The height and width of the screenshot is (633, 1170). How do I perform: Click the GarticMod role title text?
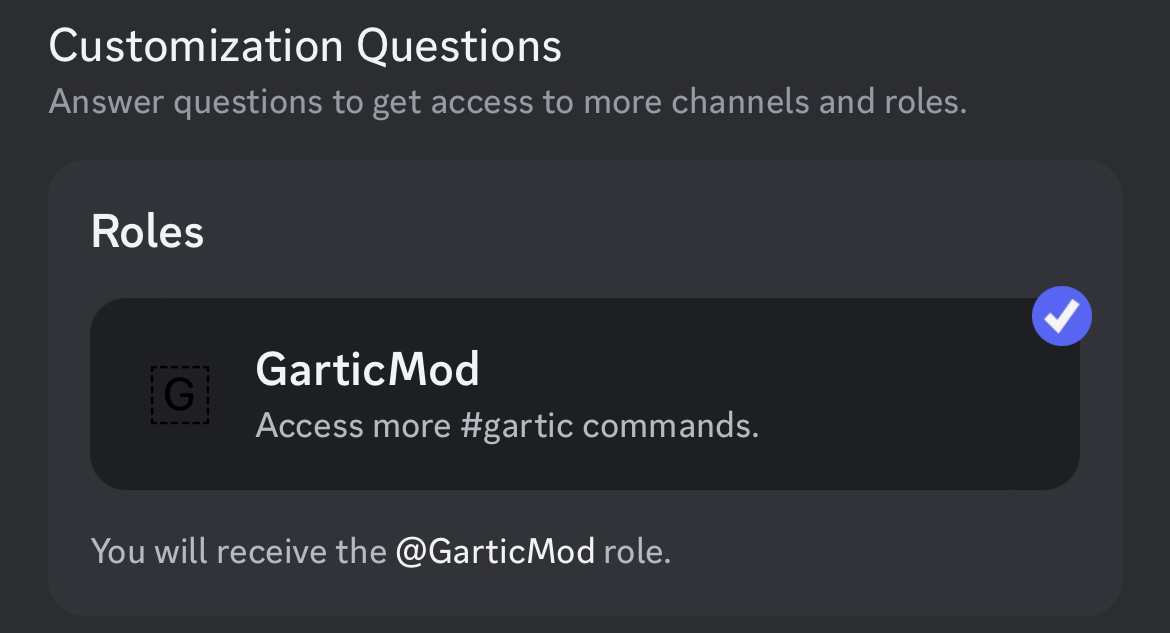click(367, 369)
